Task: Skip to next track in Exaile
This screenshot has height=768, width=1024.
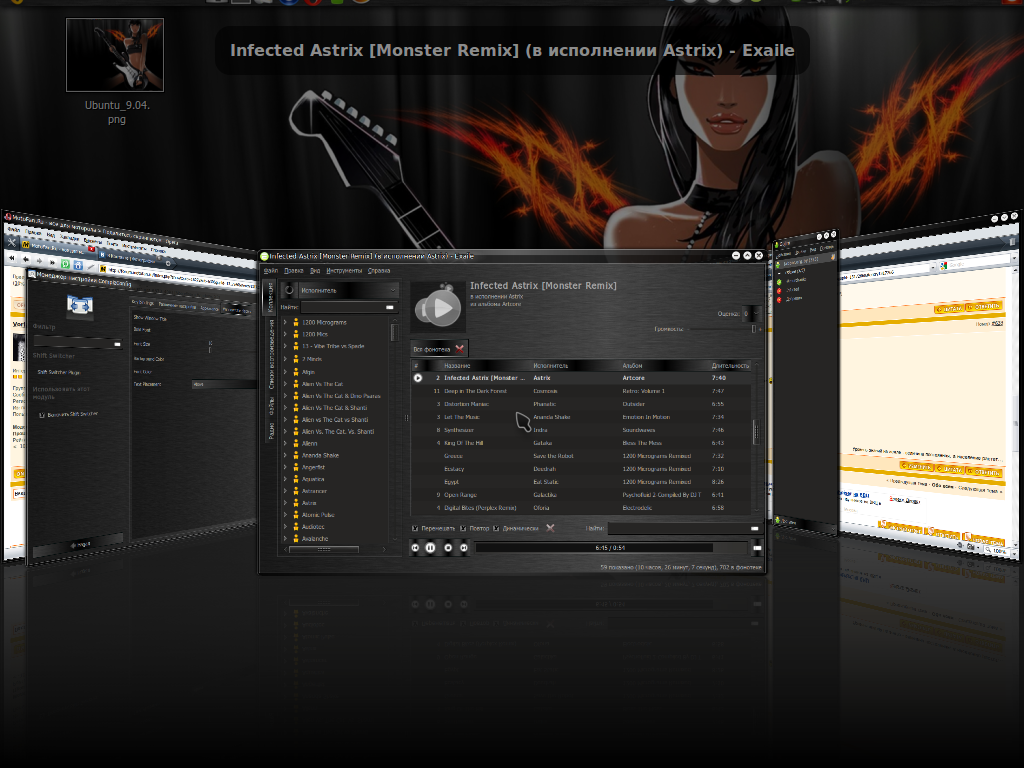Action: pyautogui.click(x=464, y=548)
